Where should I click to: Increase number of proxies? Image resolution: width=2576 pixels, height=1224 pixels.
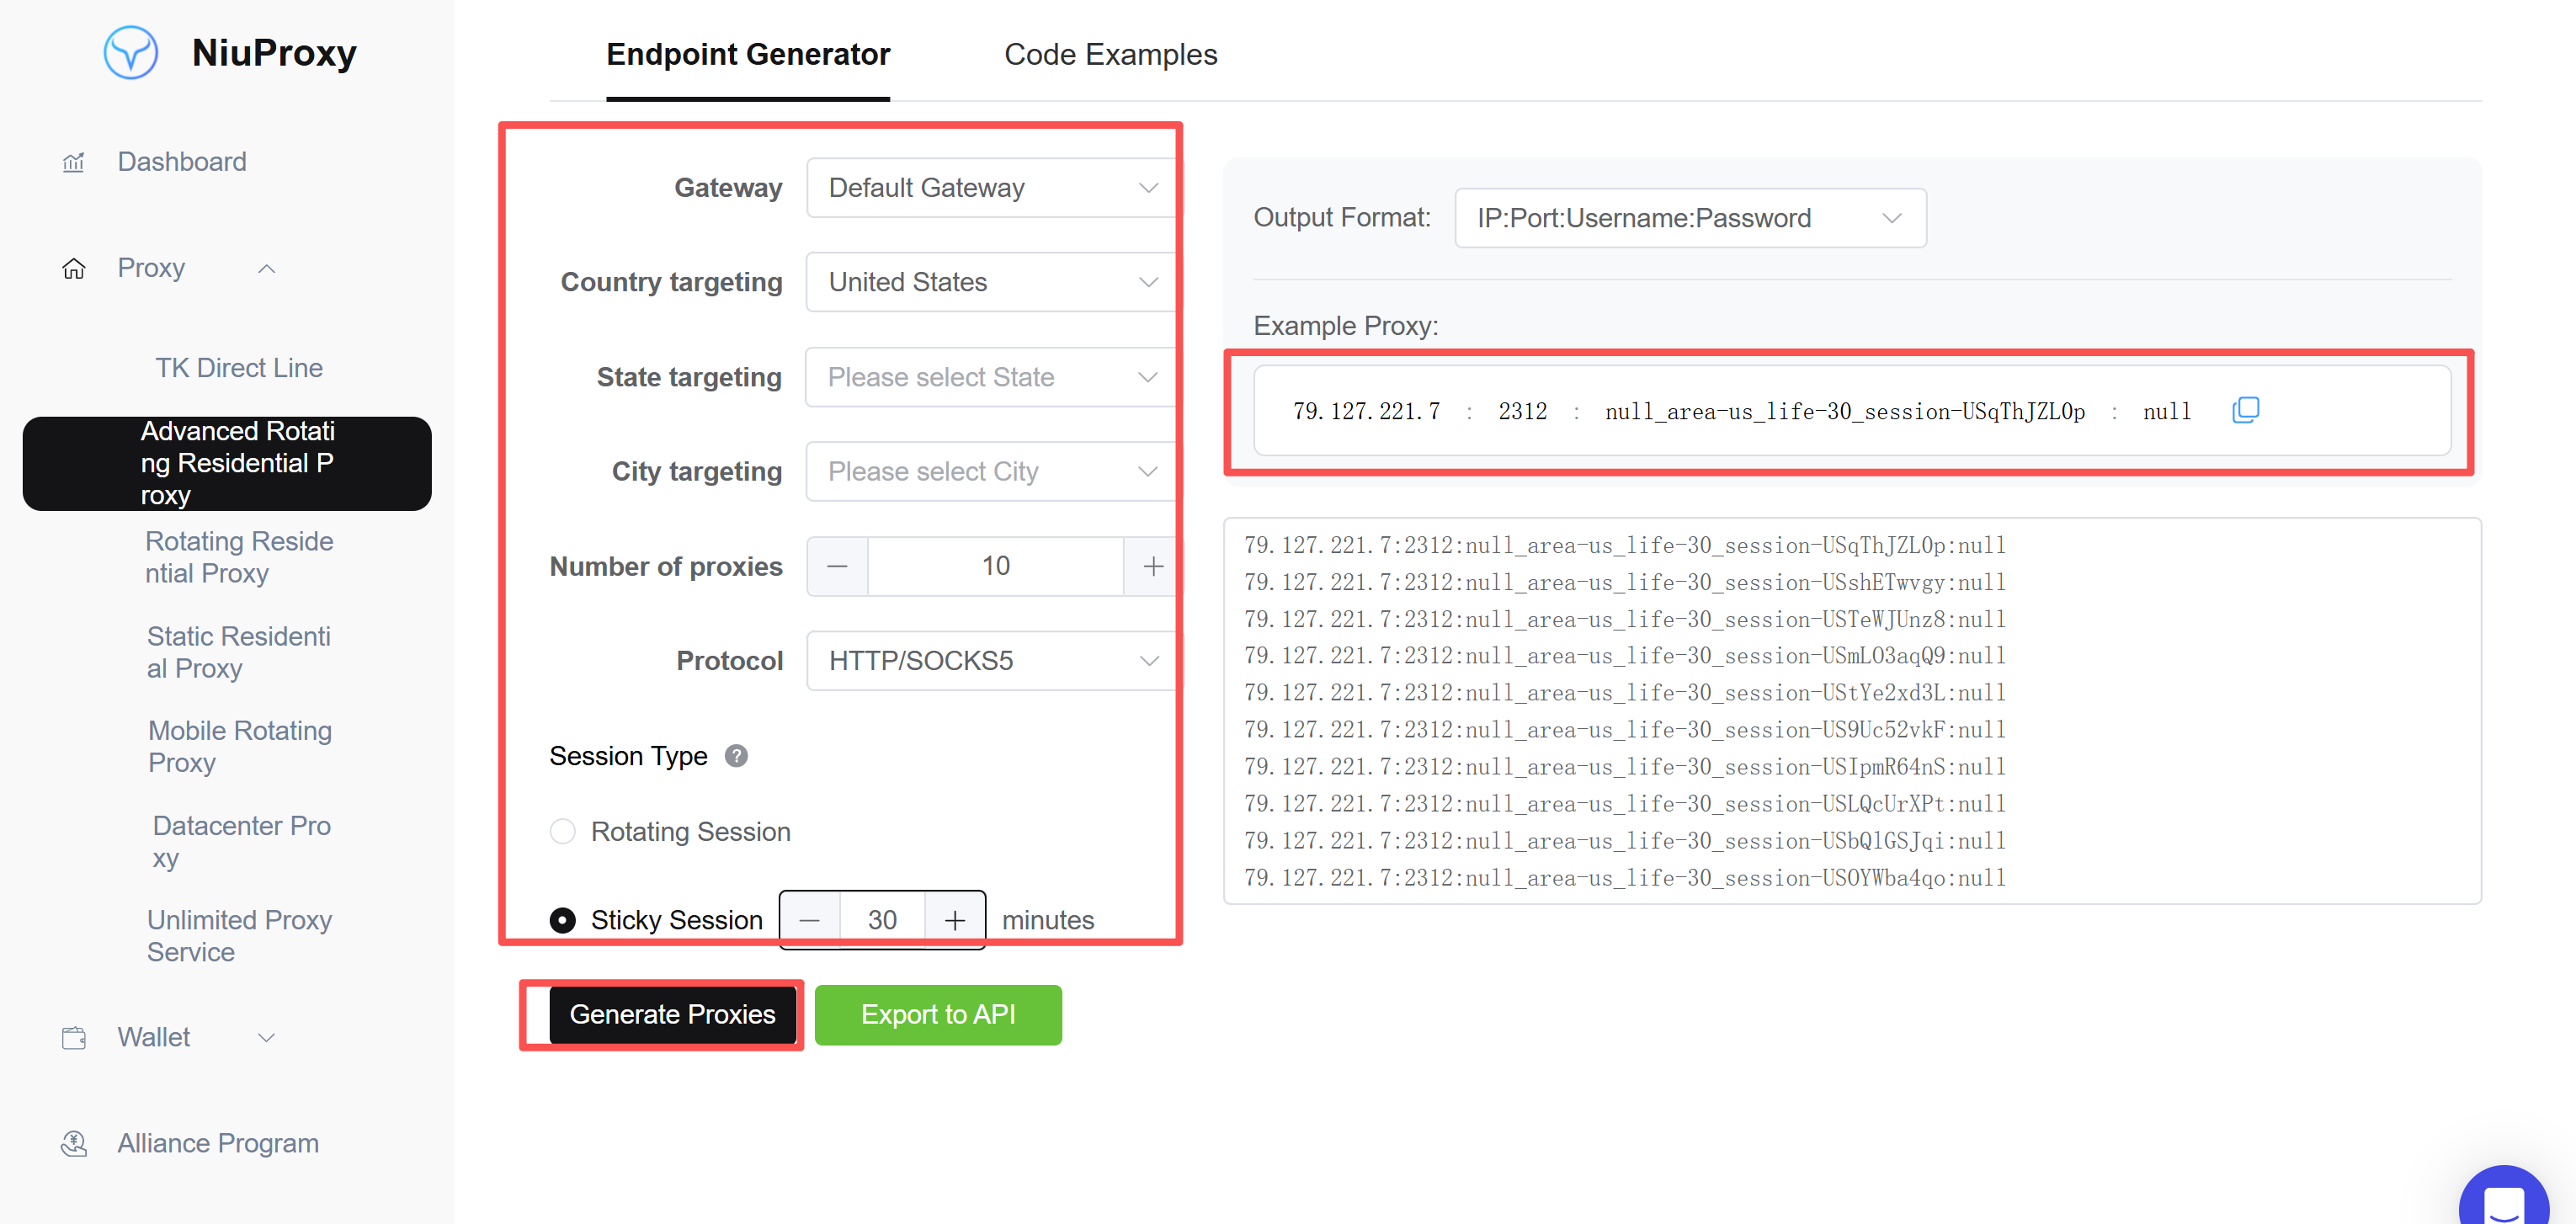(x=1153, y=566)
